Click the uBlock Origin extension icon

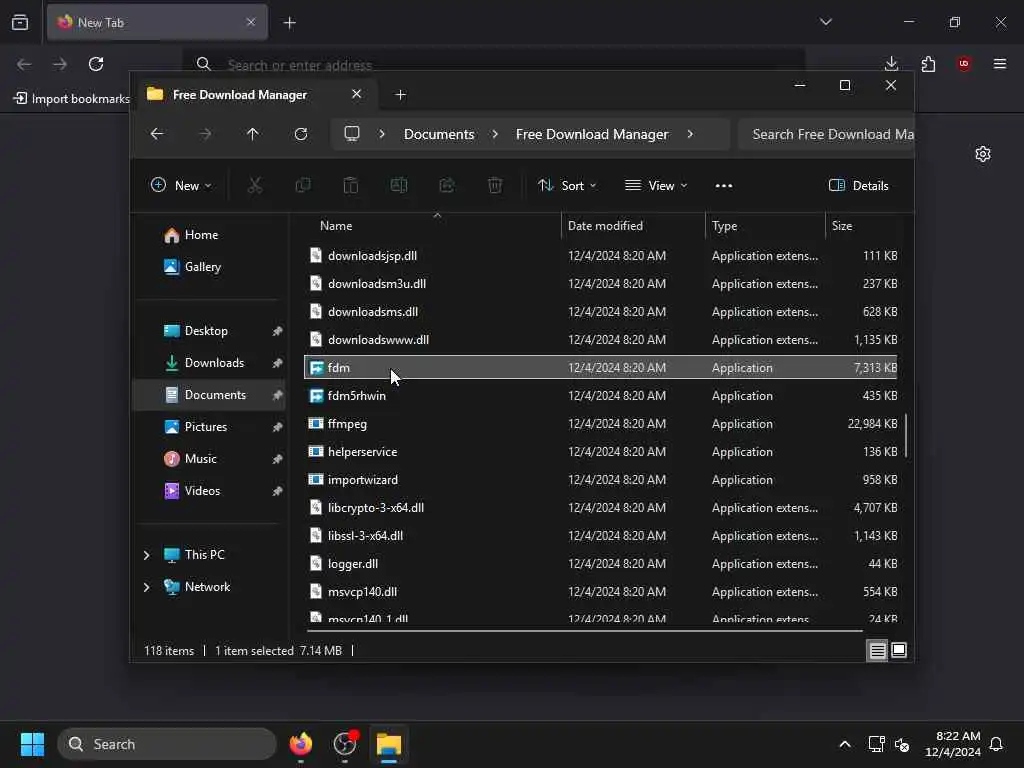[x=964, y=63]
